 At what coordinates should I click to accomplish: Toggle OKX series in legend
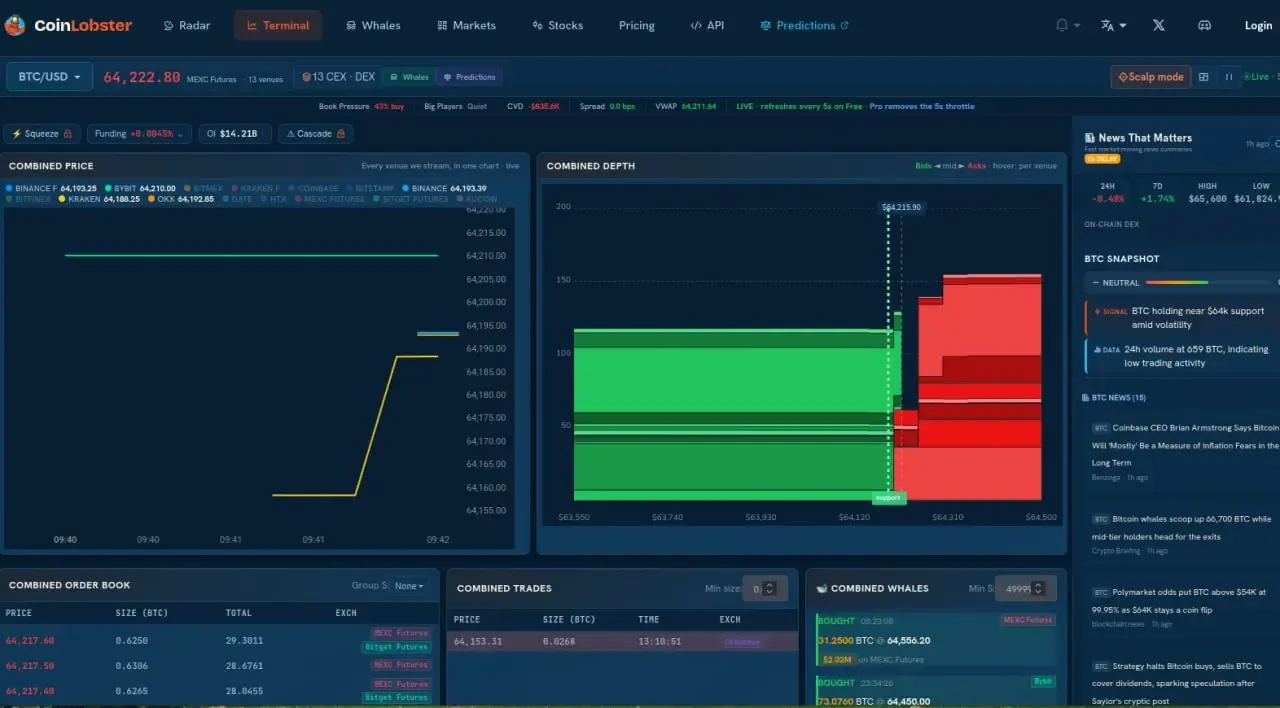pyautogui.click(x=181, y=199)
